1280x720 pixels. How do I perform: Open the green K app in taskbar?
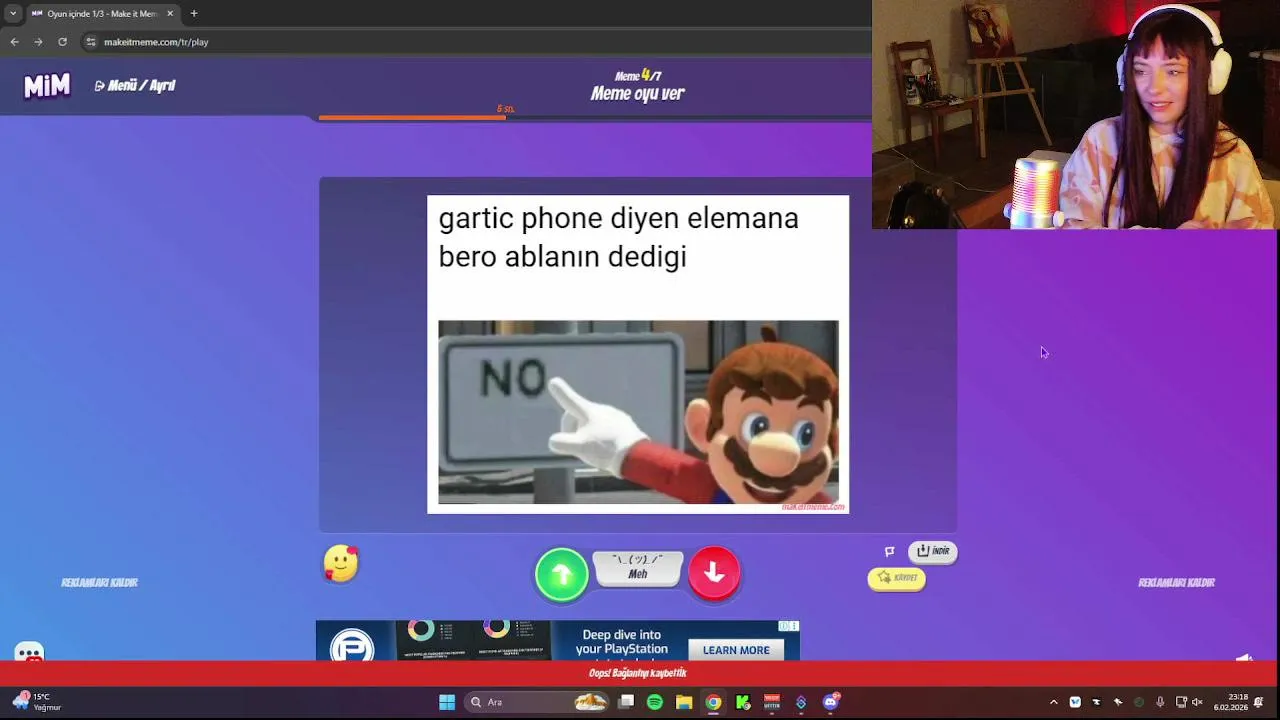pos(743,702)
